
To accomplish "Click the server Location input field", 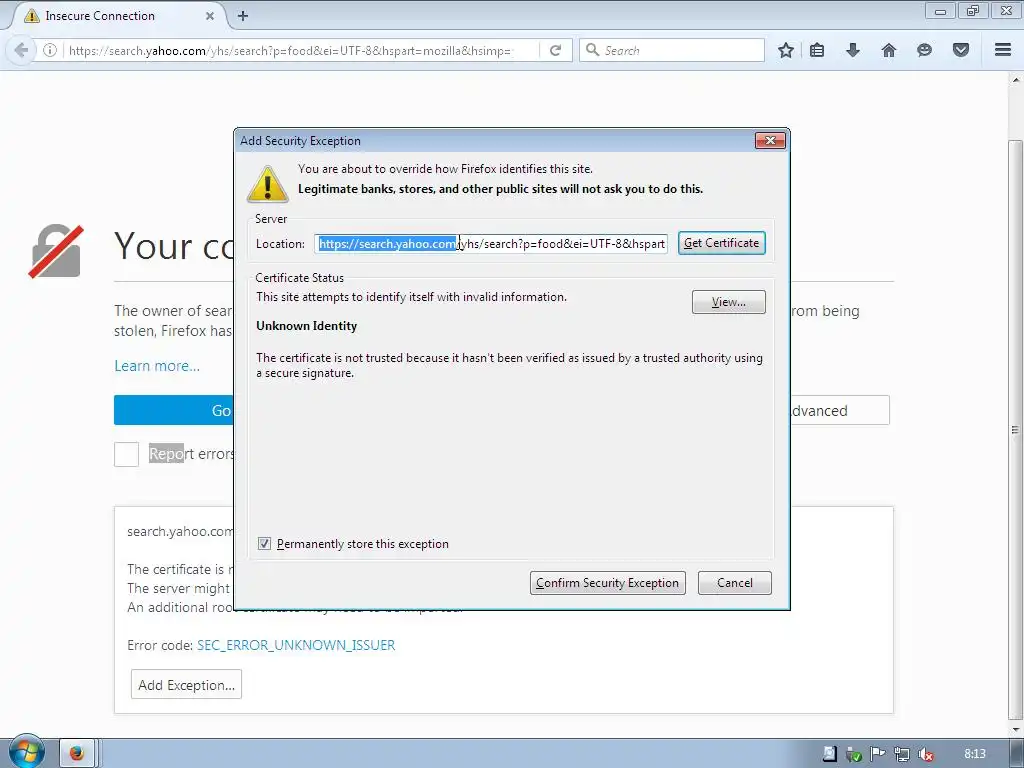I will 491,244.
